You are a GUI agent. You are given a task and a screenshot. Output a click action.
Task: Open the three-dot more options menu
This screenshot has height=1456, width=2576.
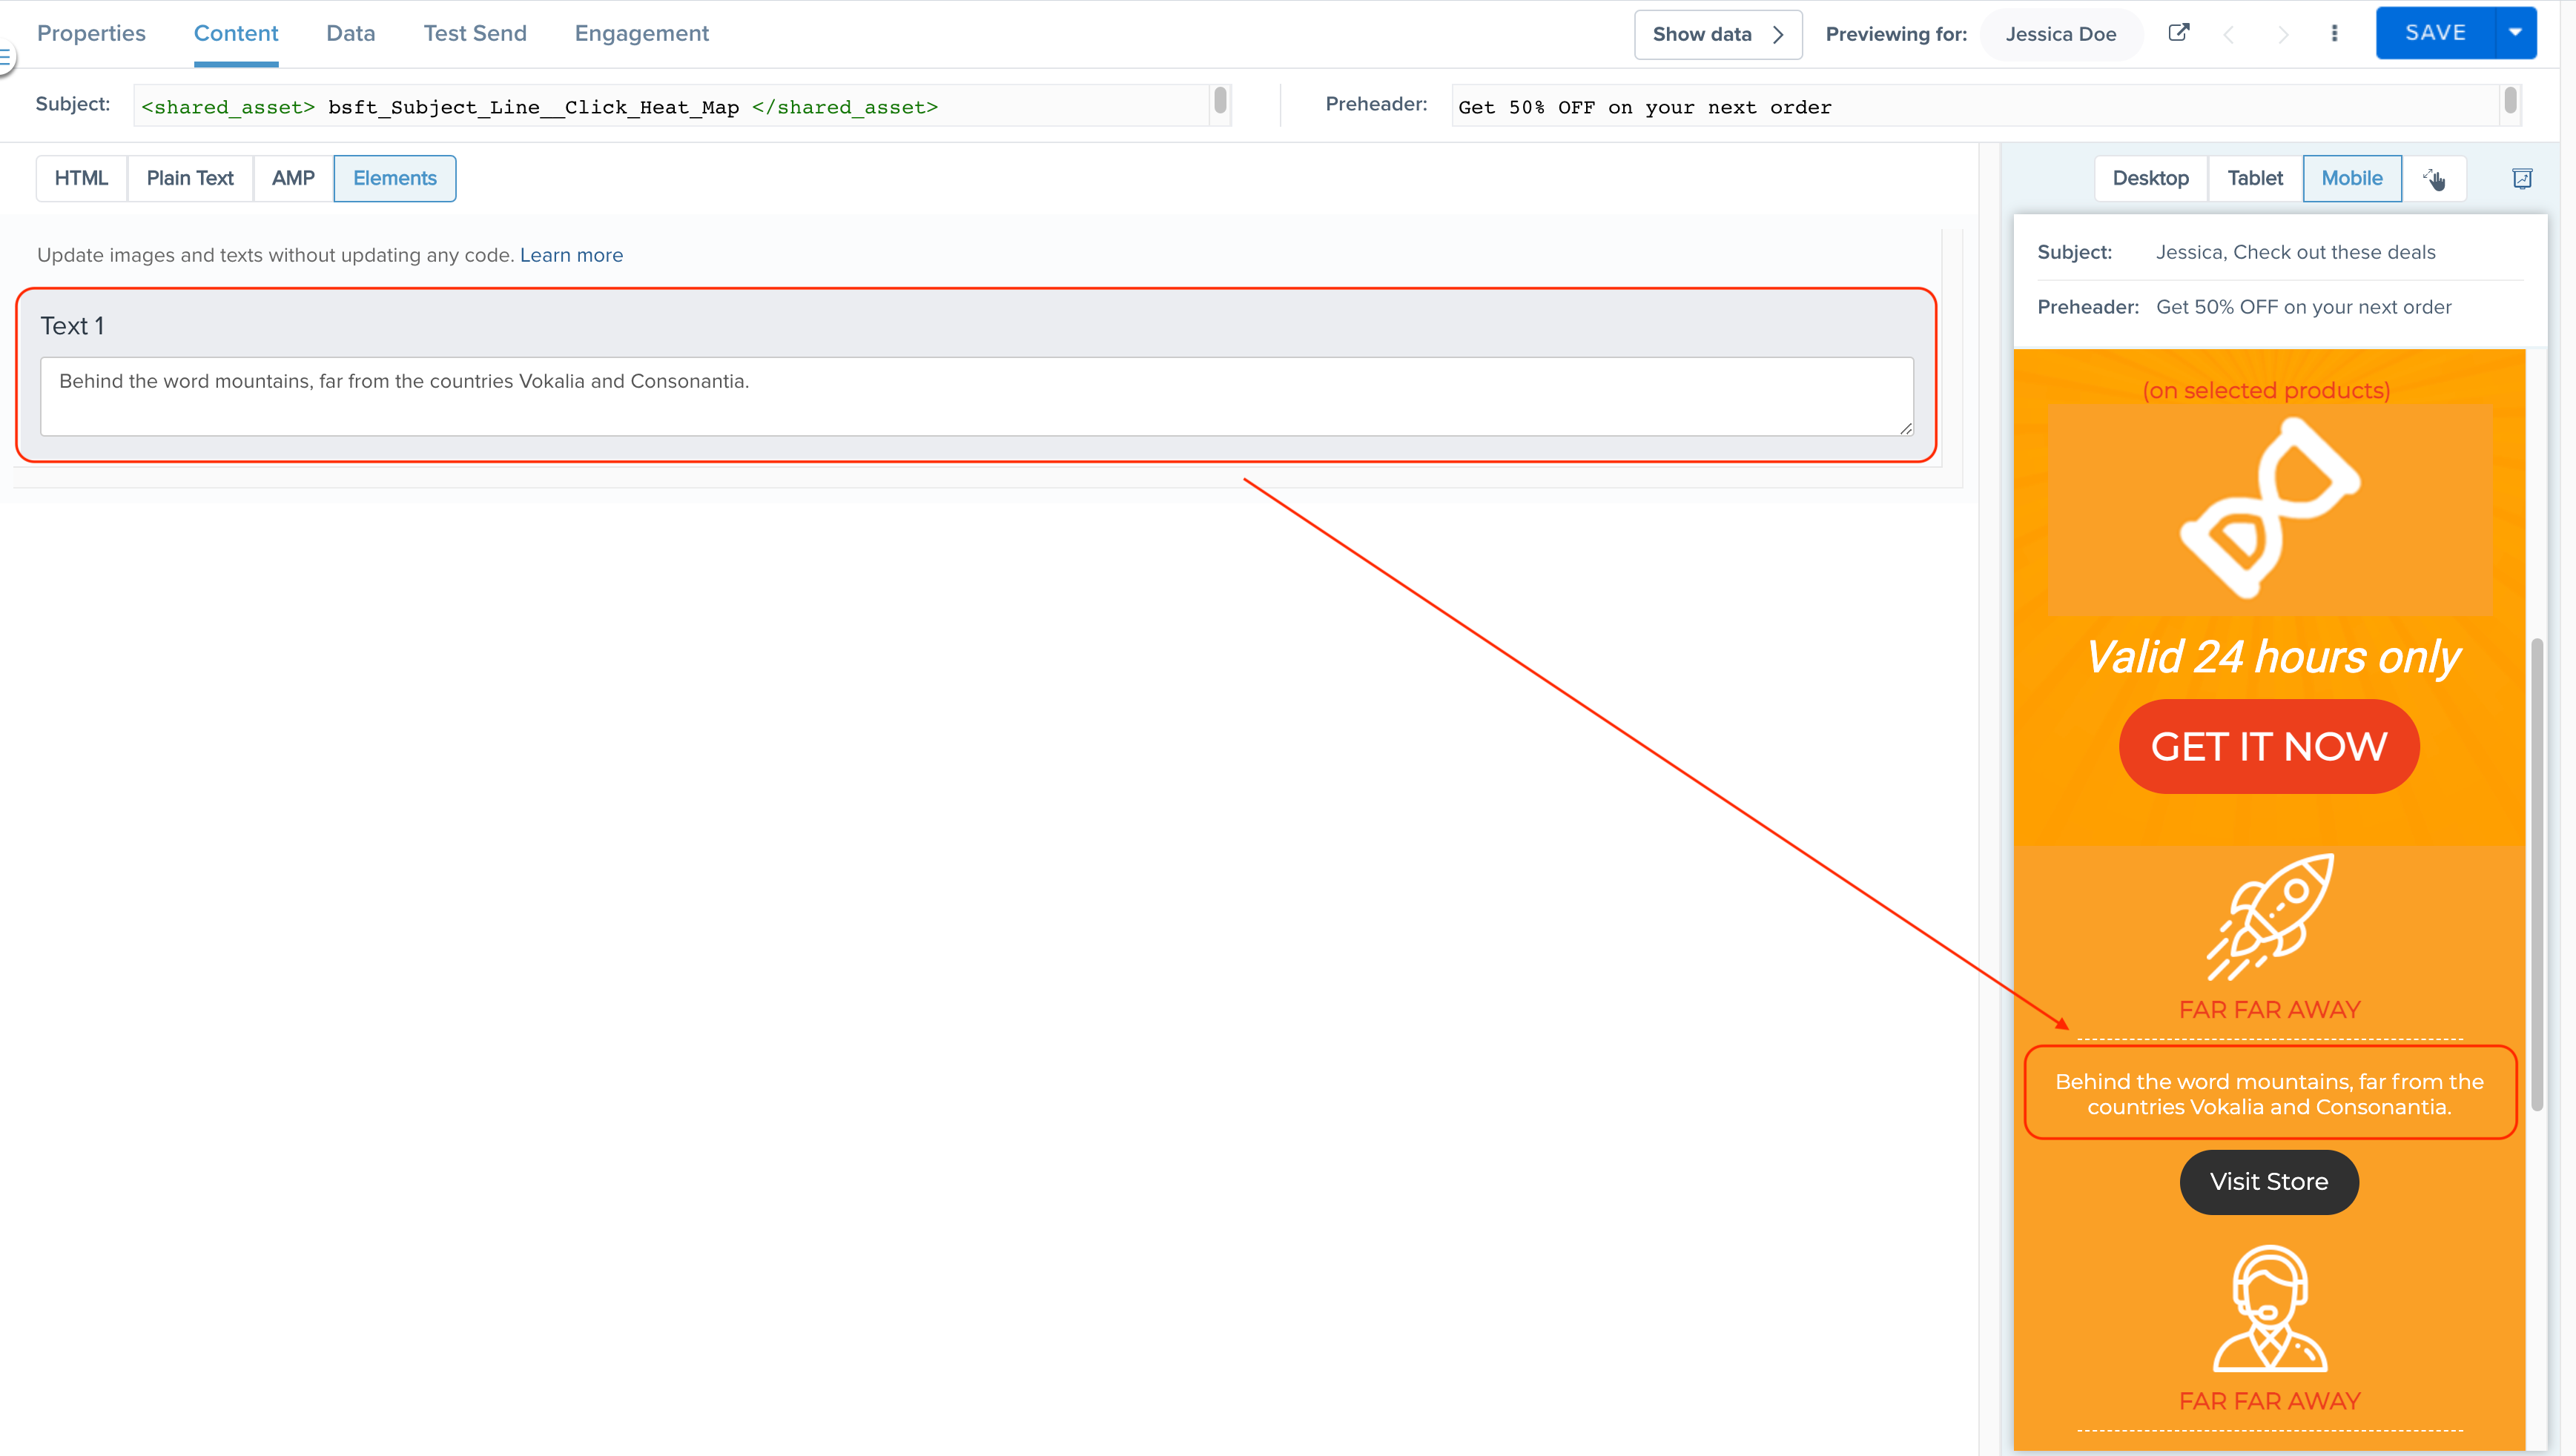click(2334, 34)
